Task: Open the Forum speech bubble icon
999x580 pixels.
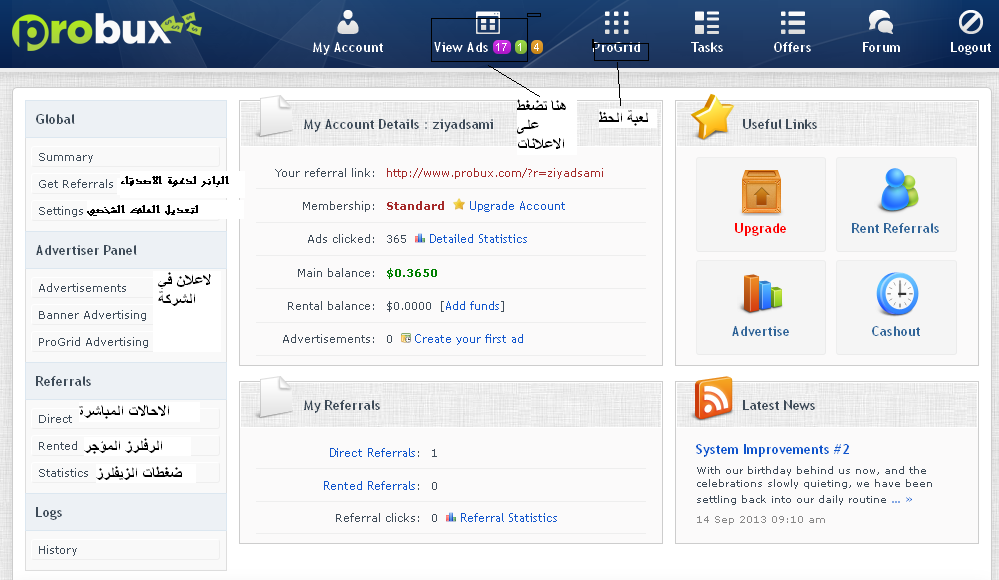Action: click(x=880, y=22)
